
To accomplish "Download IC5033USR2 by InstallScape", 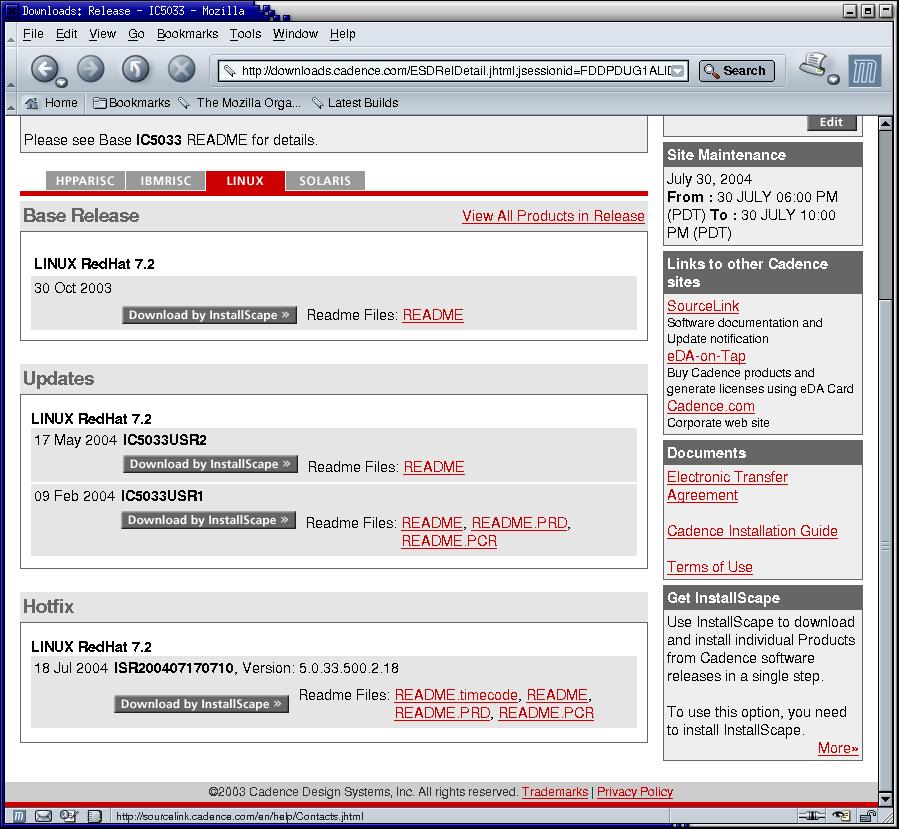I will [x=210, y=464].
